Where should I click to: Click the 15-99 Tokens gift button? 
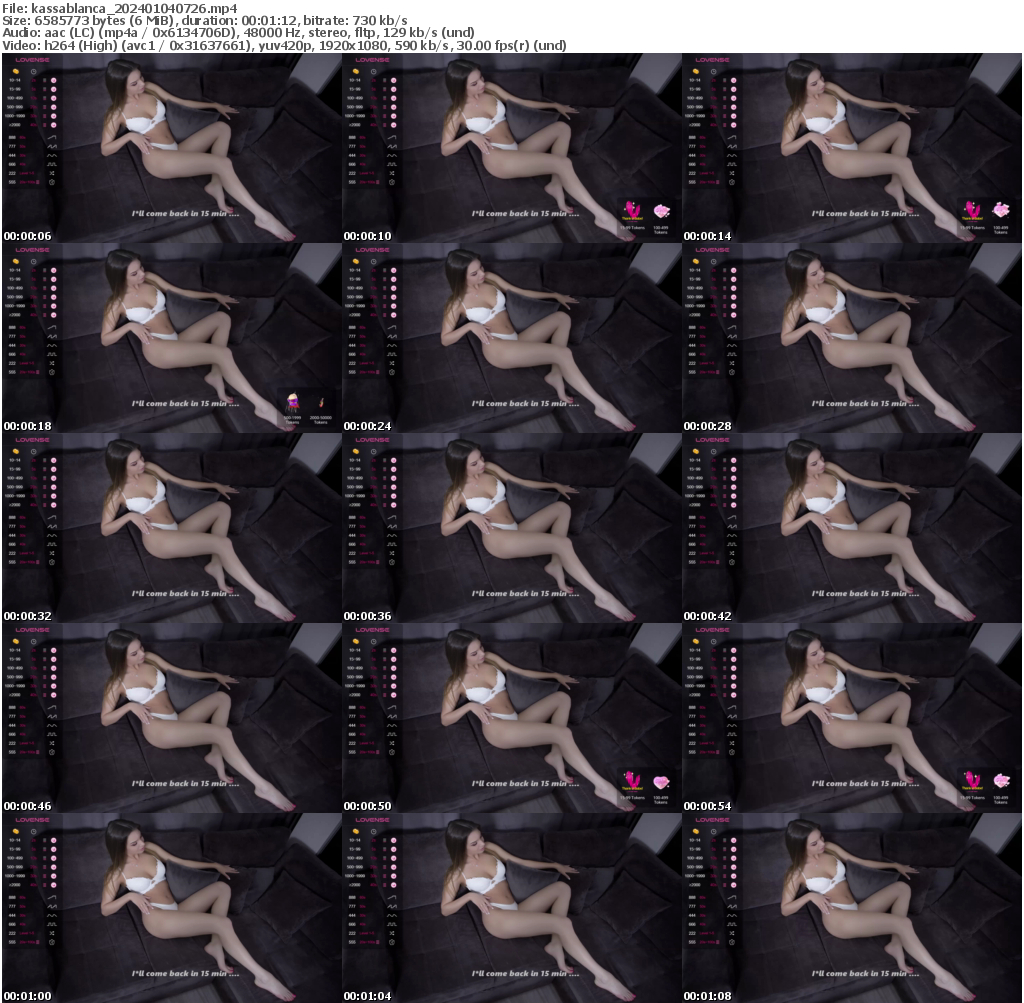(x=632, y=228)
